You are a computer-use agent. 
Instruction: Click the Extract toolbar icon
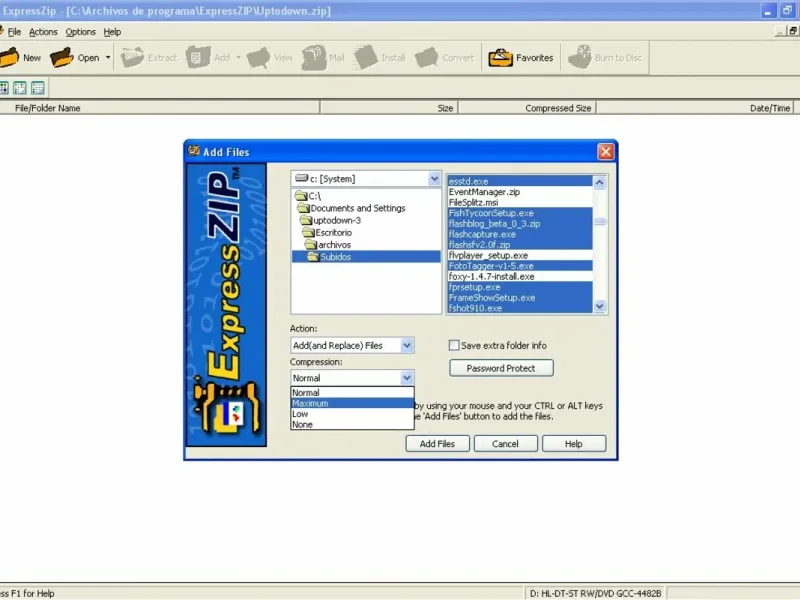tap(132, 58)
